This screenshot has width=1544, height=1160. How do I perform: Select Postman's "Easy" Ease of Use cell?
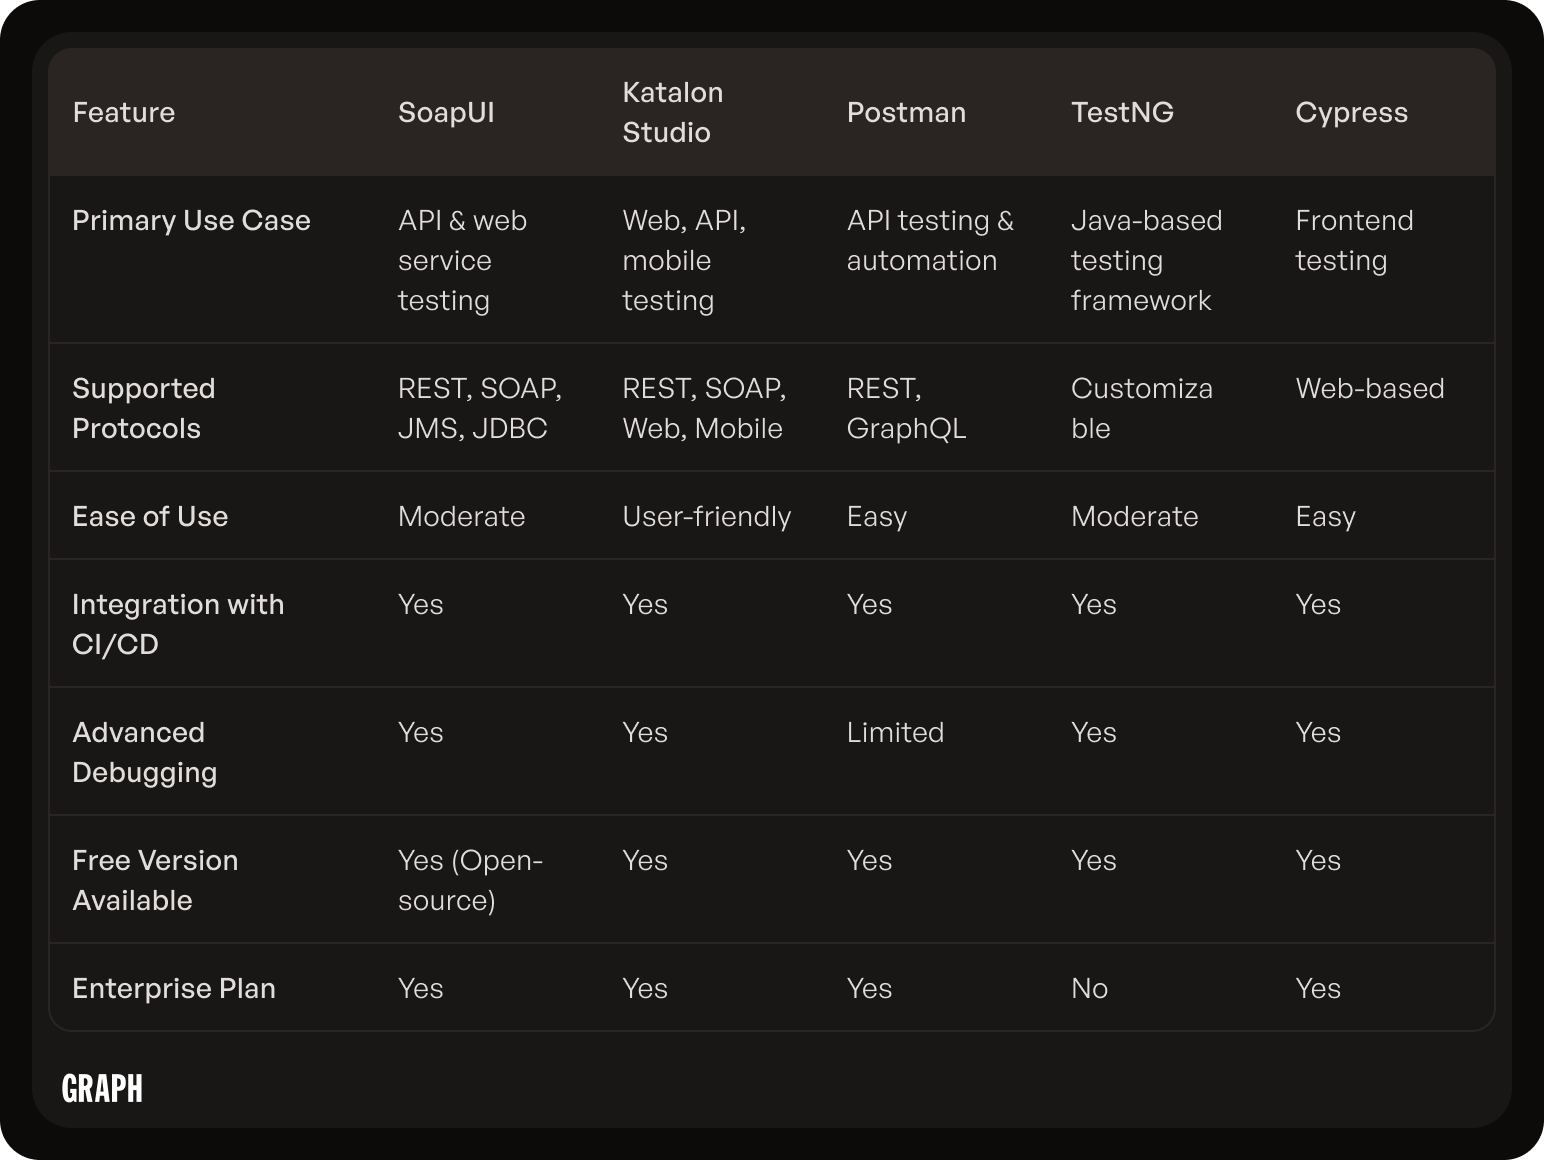tap(877, 516)
